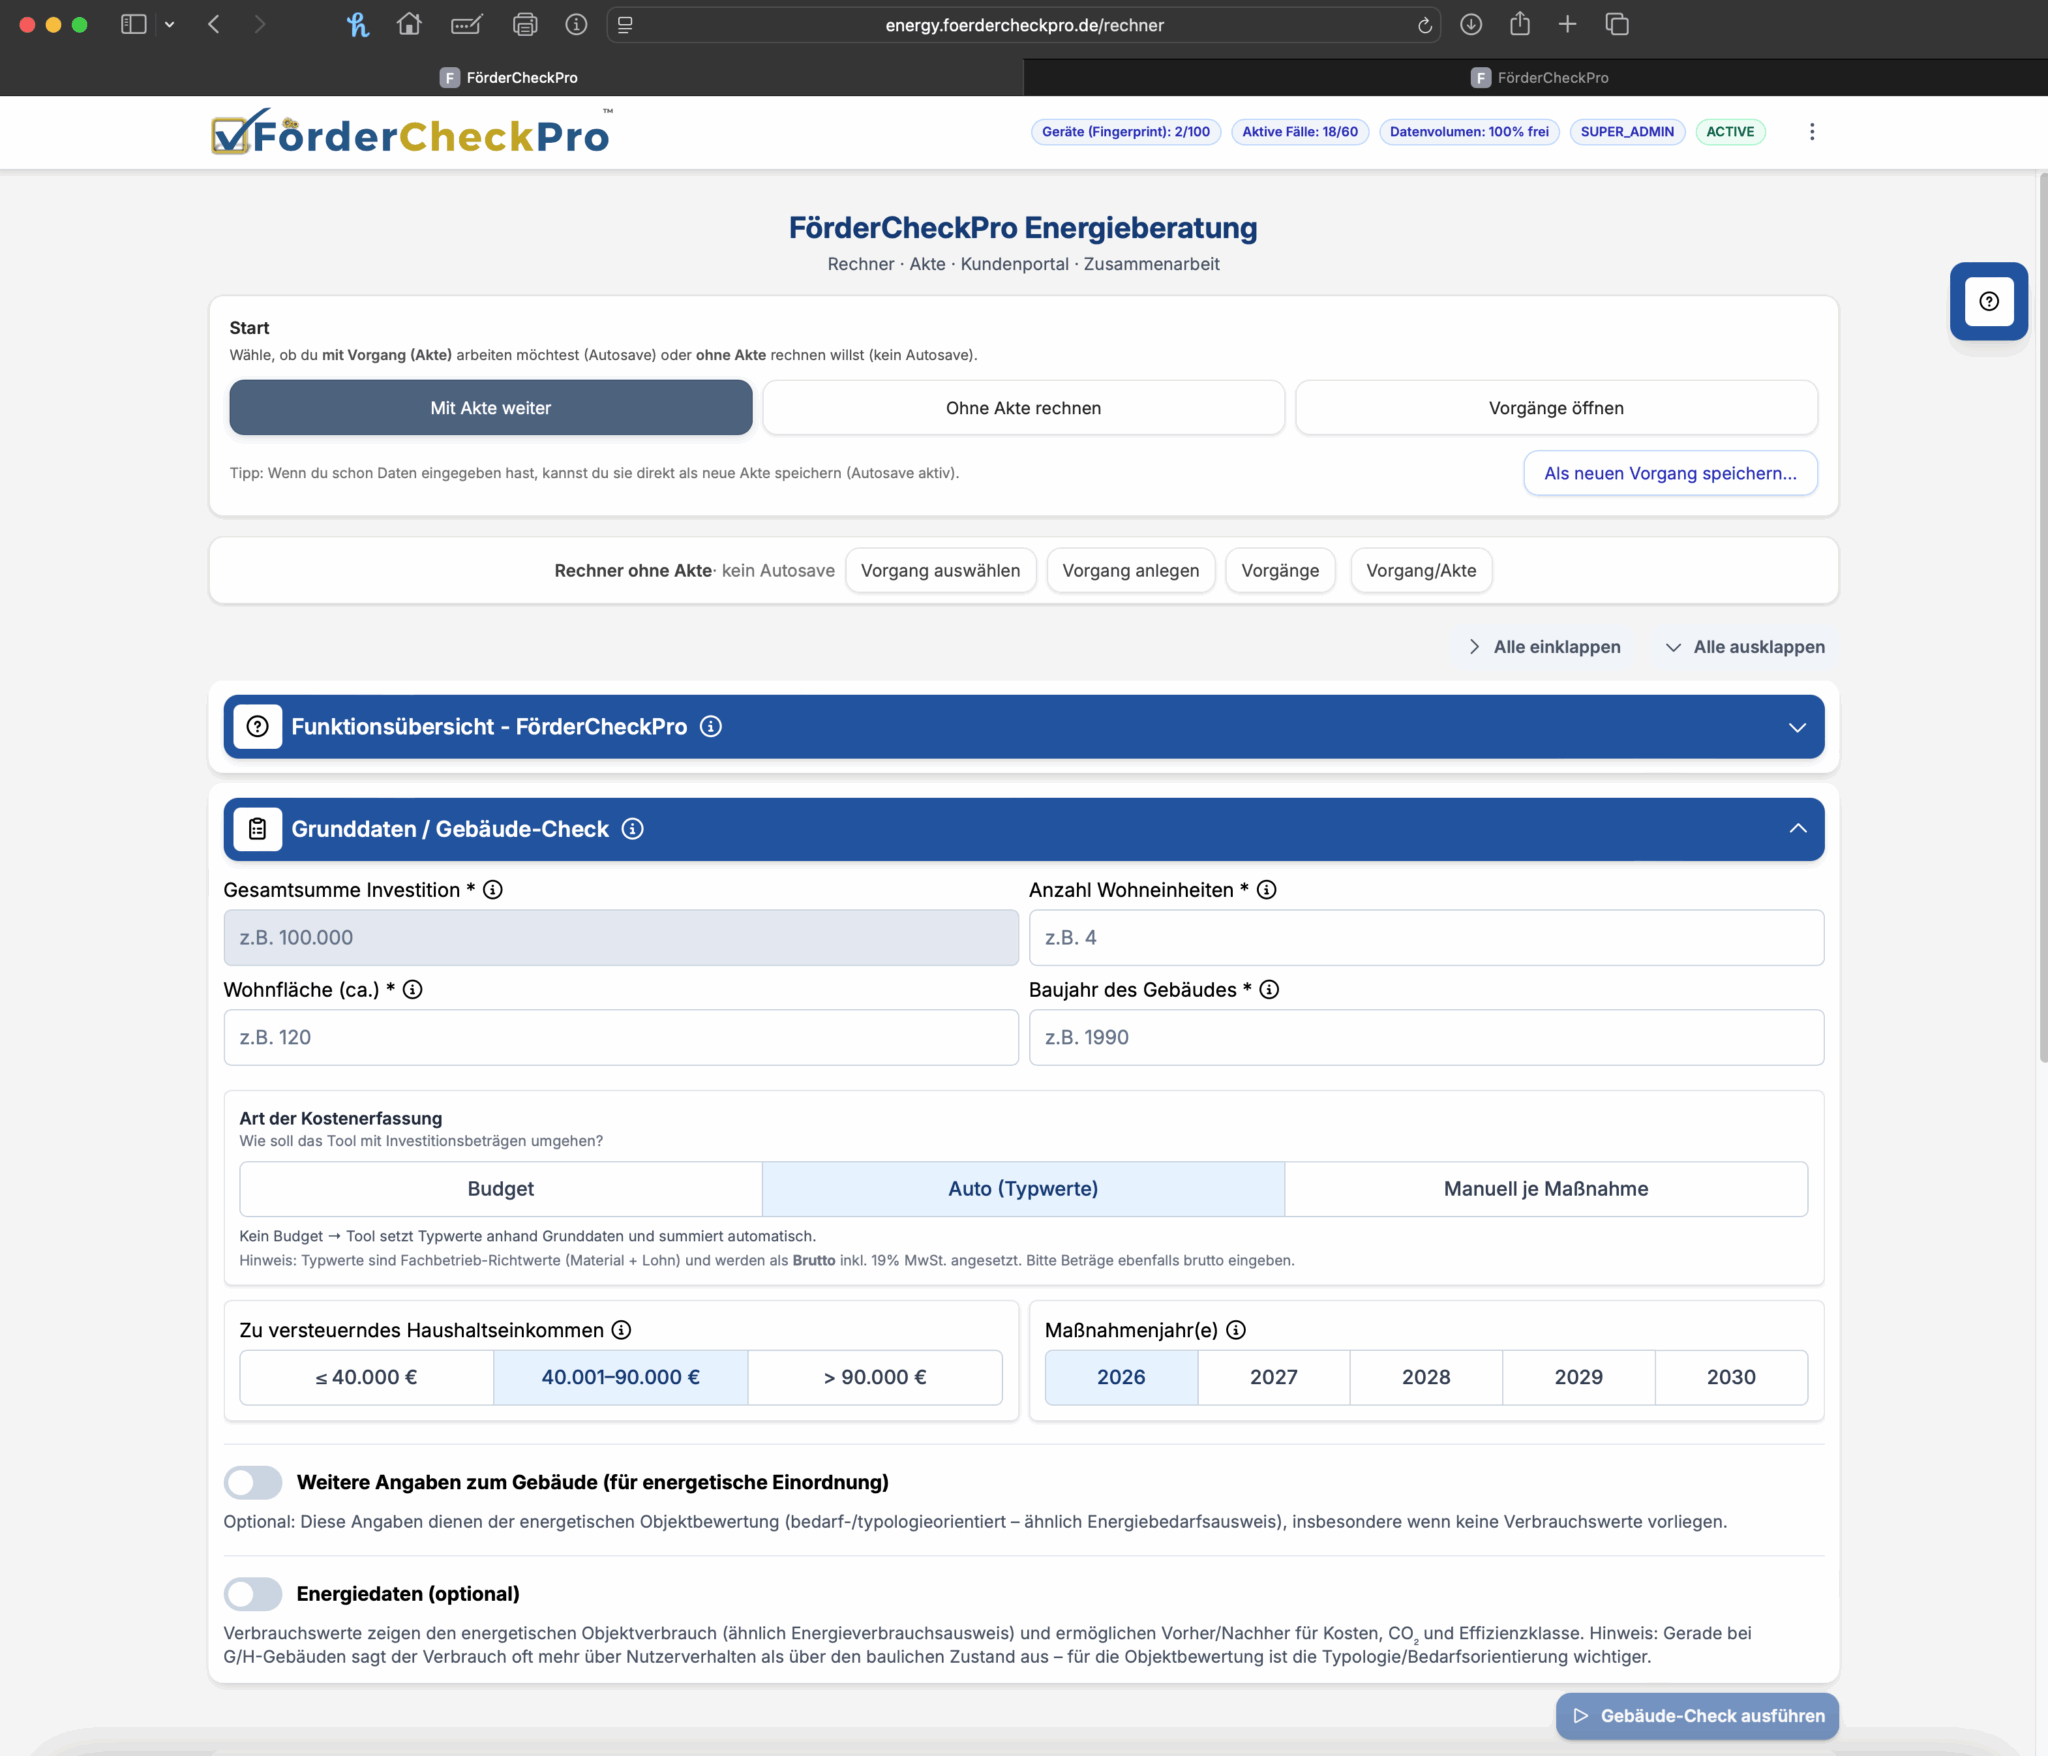Click info icon next to Maßnahmenjahr(e)
This screenshot has width=2048, height=1756.
click(x=1236, y=1330)
